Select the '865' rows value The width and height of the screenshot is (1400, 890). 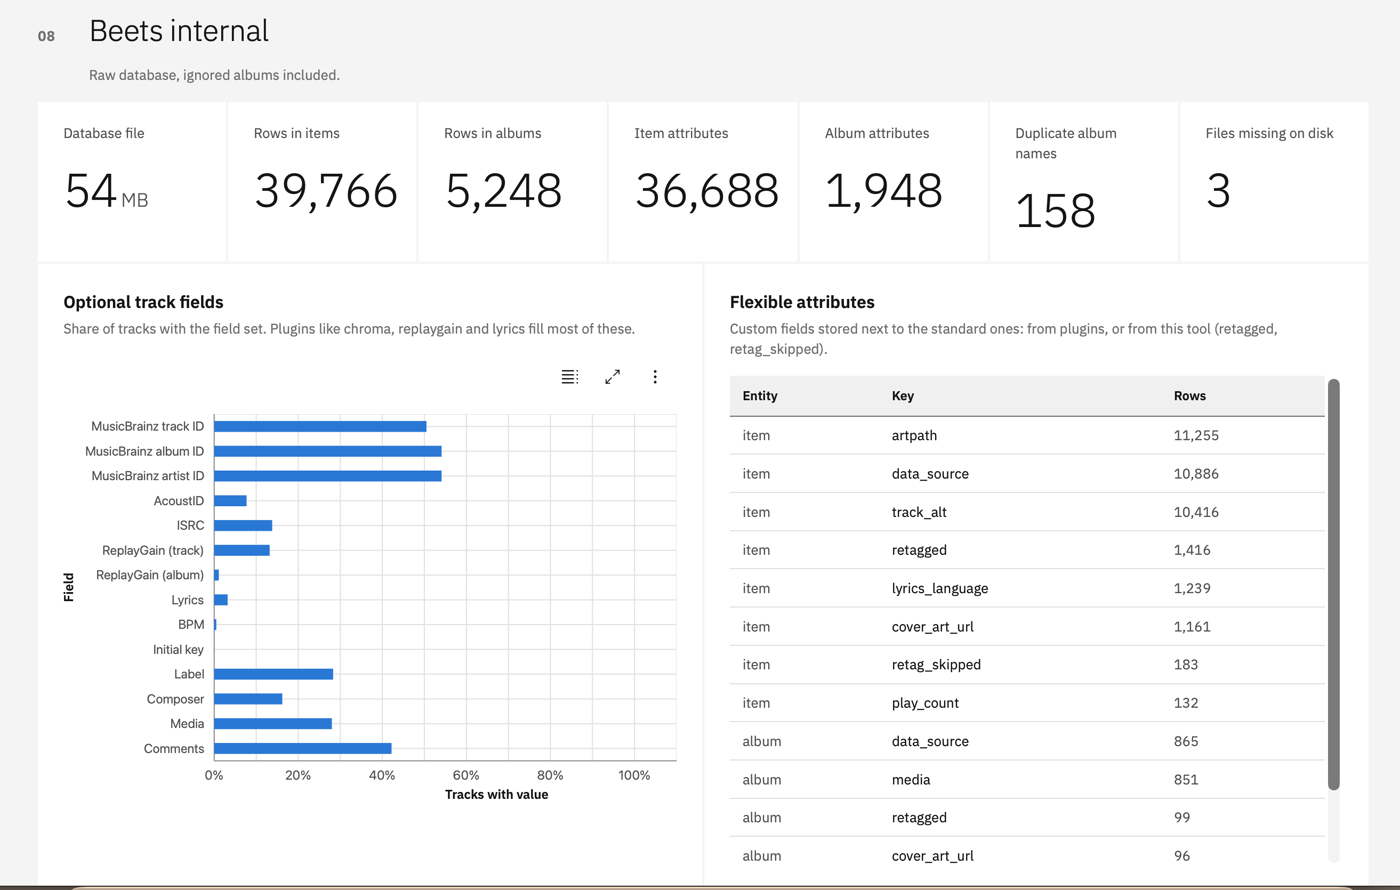tap(1186, 741)
